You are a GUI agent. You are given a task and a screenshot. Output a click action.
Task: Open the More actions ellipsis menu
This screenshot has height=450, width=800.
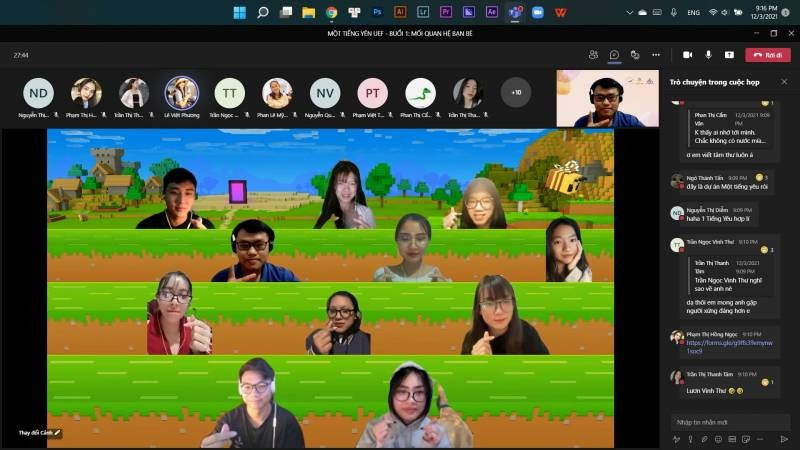[x=656, y=55]
